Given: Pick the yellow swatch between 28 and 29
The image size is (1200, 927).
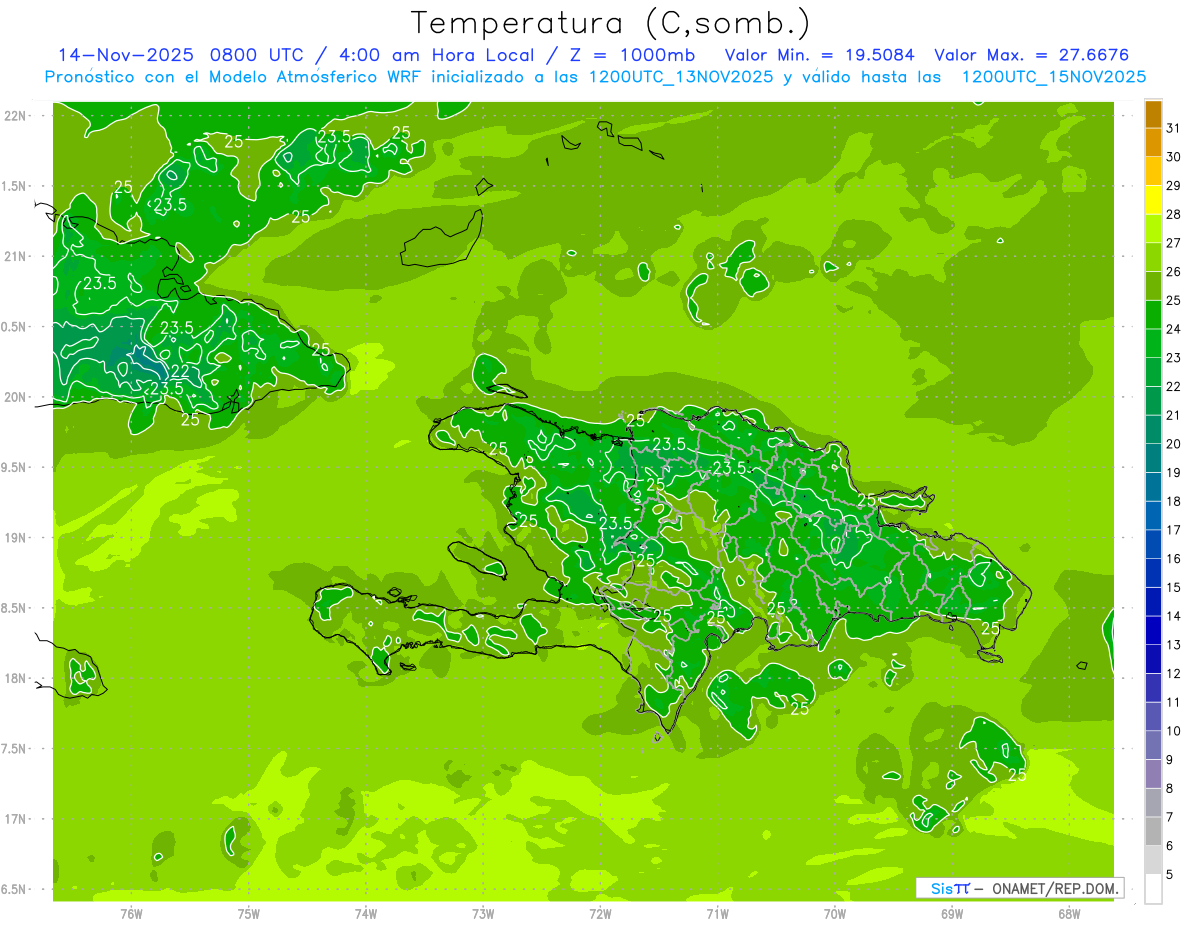Looking at the screenshot, I should [x=1153, y=201].
